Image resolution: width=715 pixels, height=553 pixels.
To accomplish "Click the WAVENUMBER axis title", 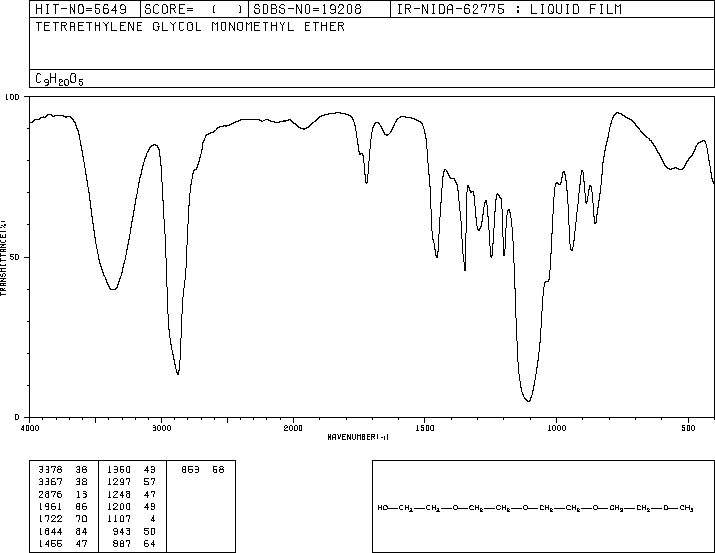I will [358, 437].
